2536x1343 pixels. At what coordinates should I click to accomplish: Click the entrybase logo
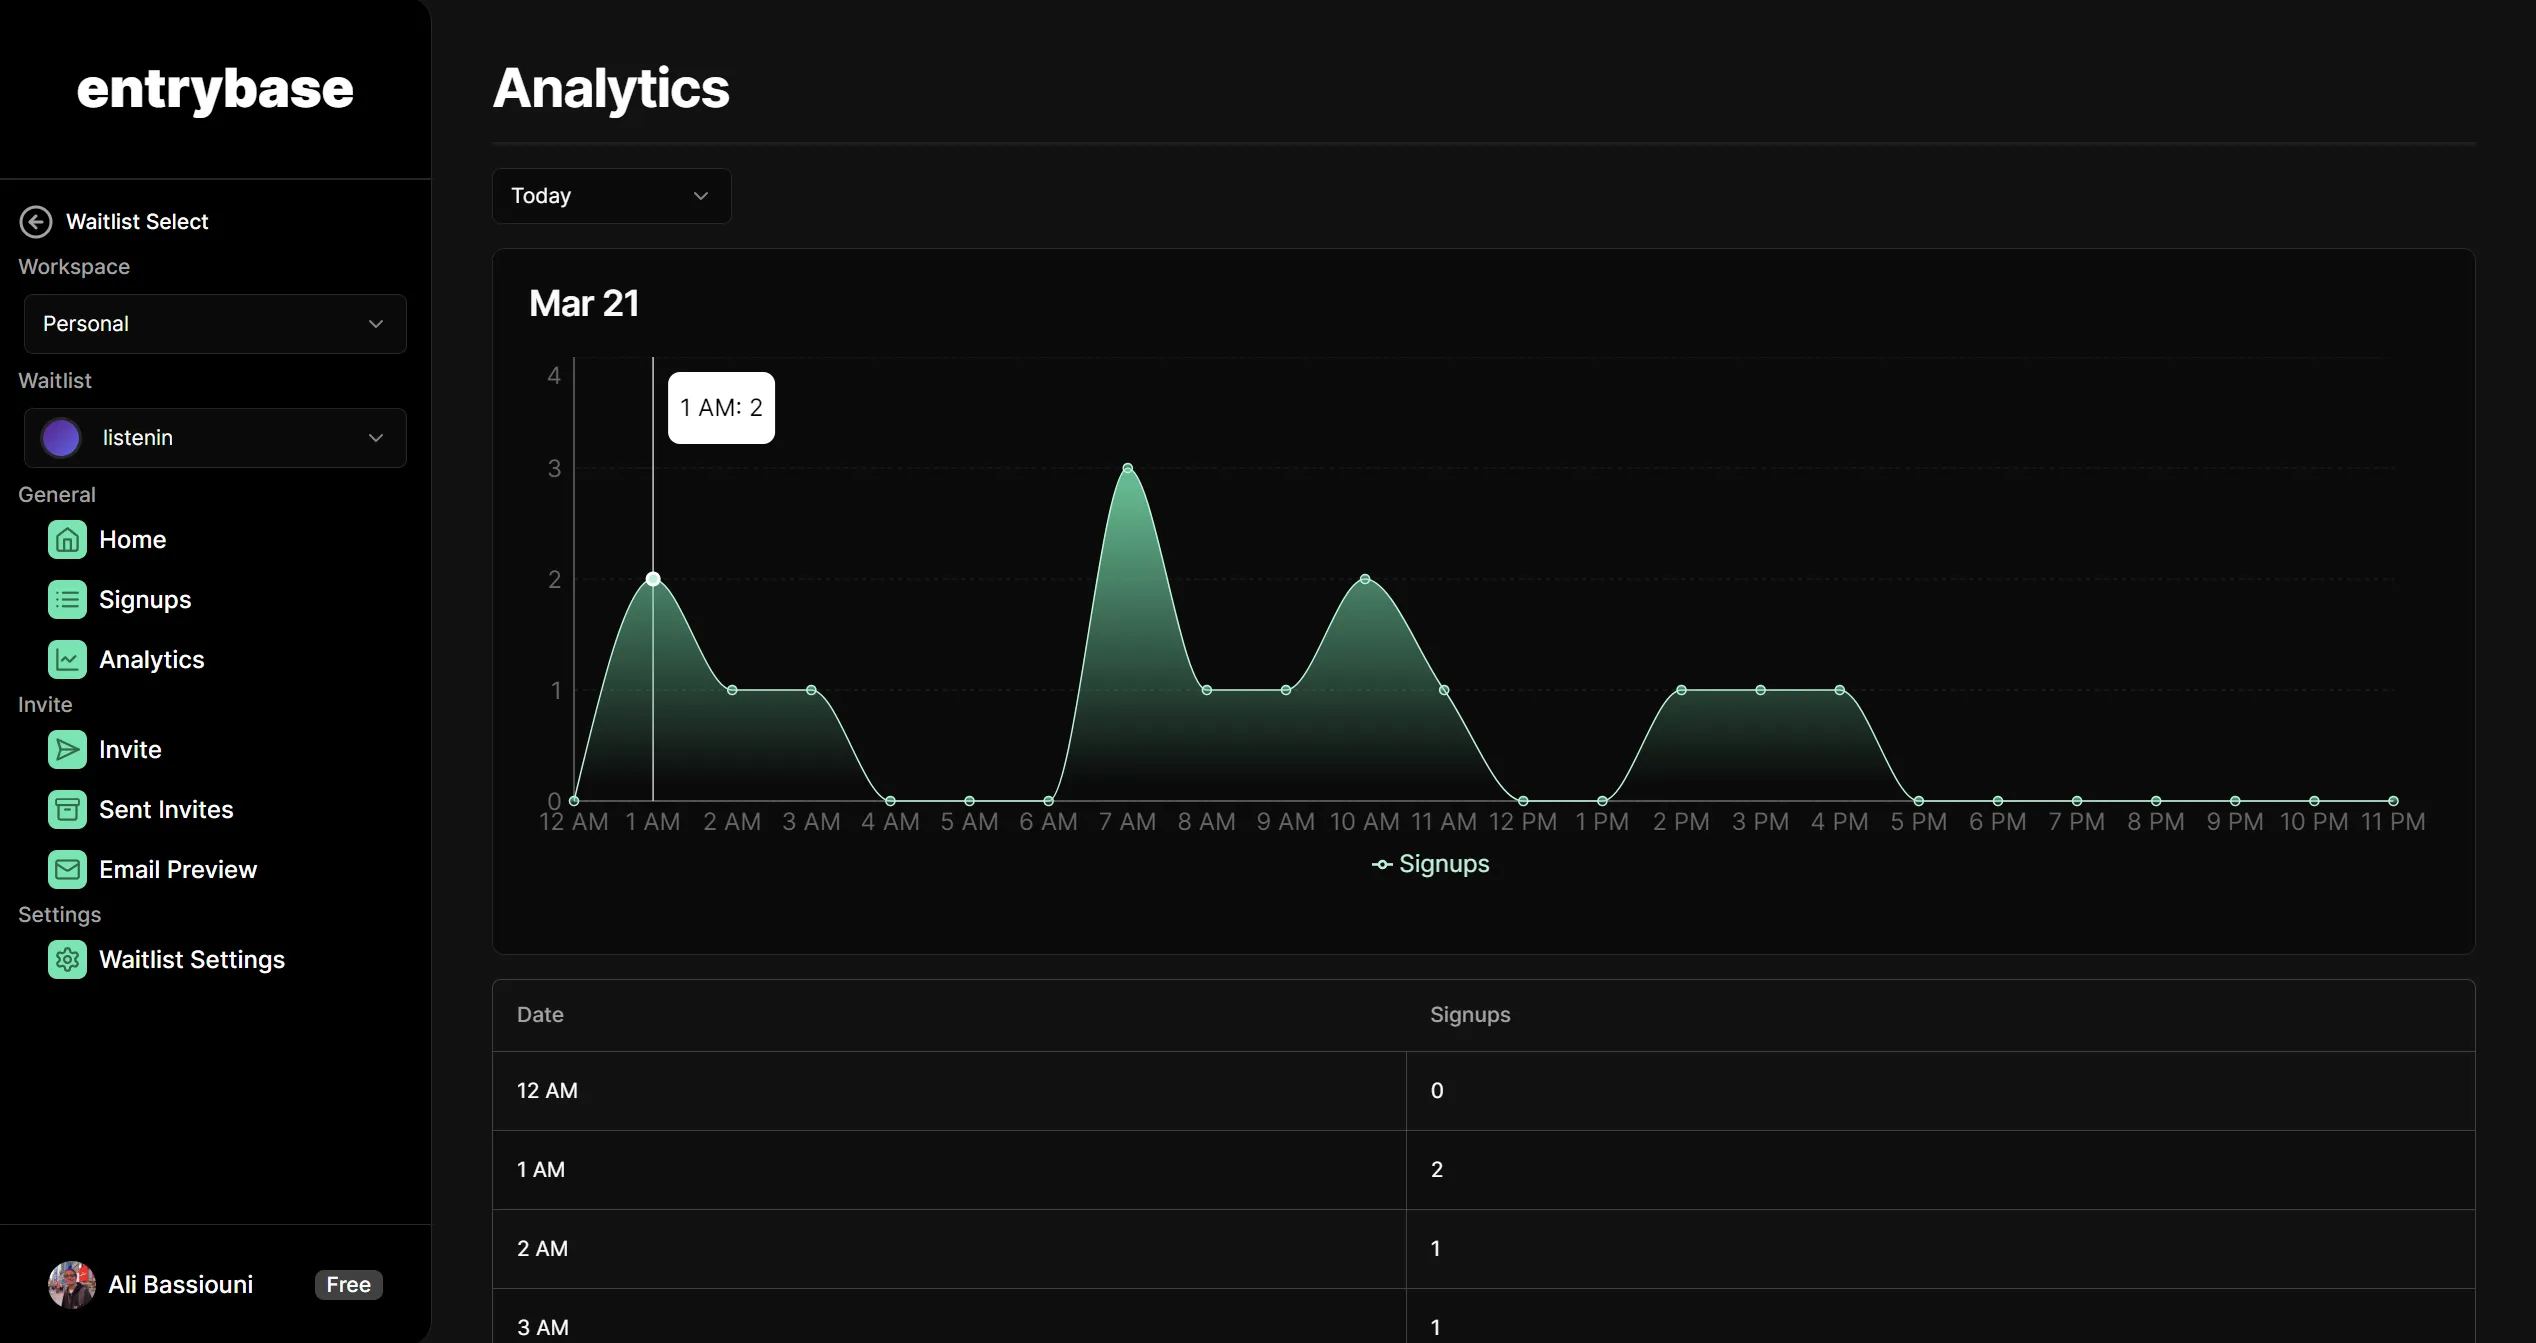(x=215, y=89)
